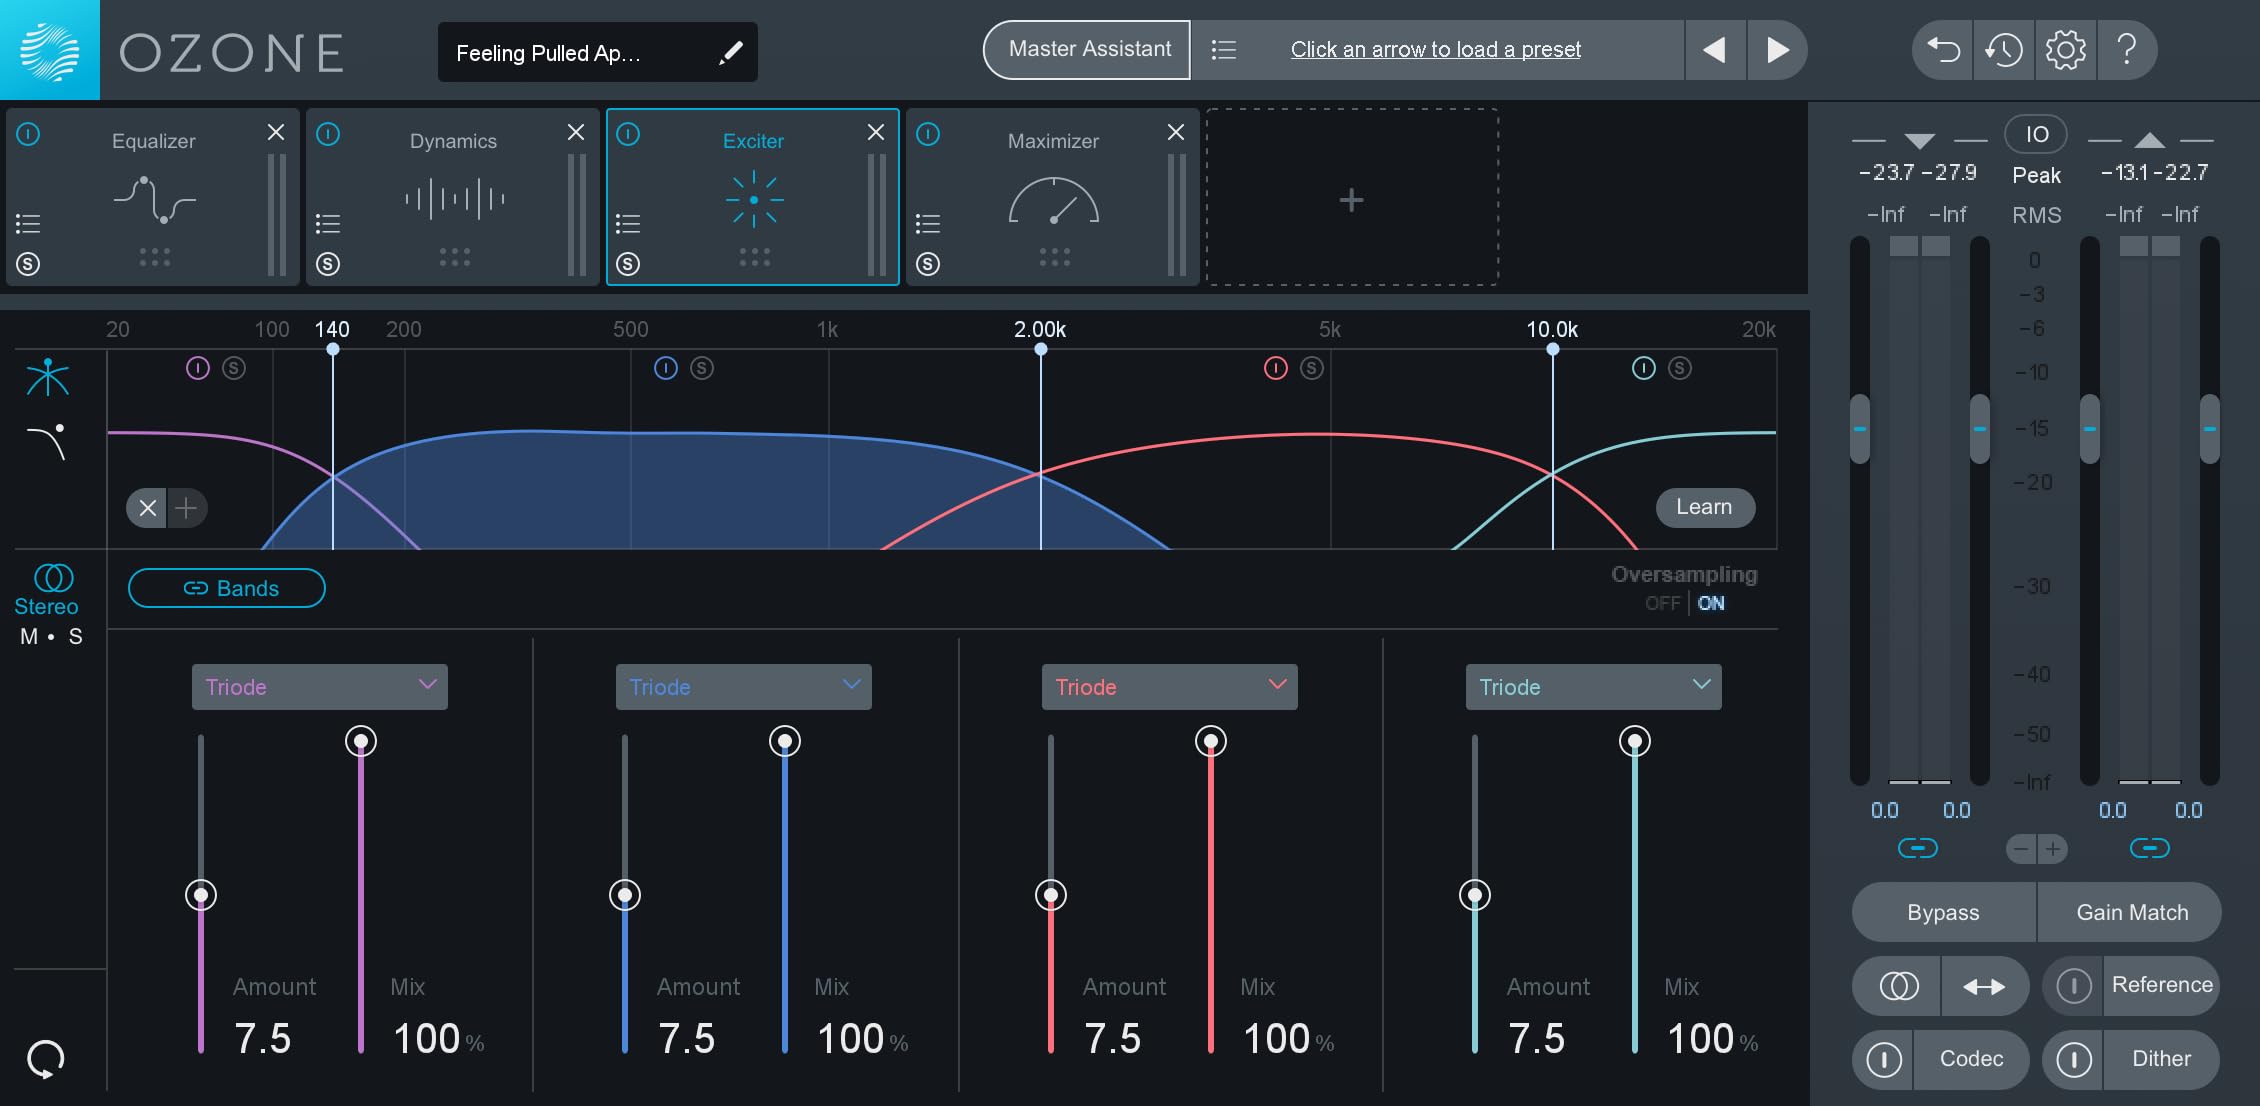
Task: Toggle the Codec power button
Action: [1884, 1059]
